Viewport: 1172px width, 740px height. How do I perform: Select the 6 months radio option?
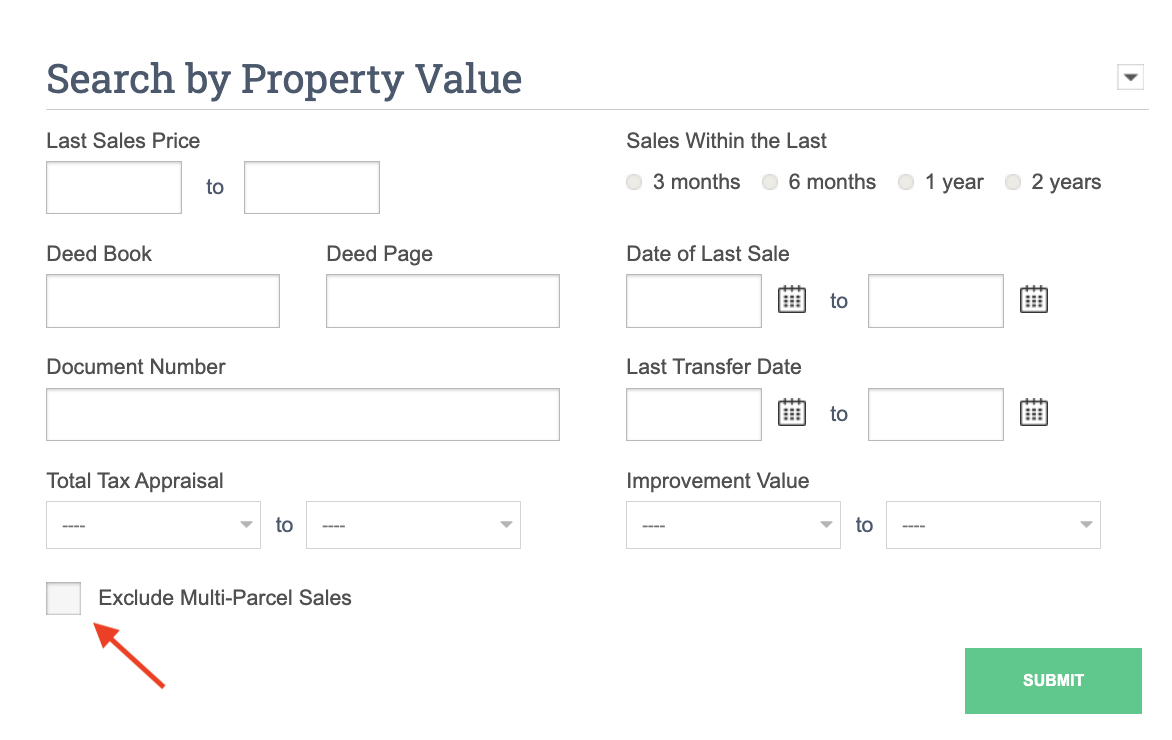(770, 182)
